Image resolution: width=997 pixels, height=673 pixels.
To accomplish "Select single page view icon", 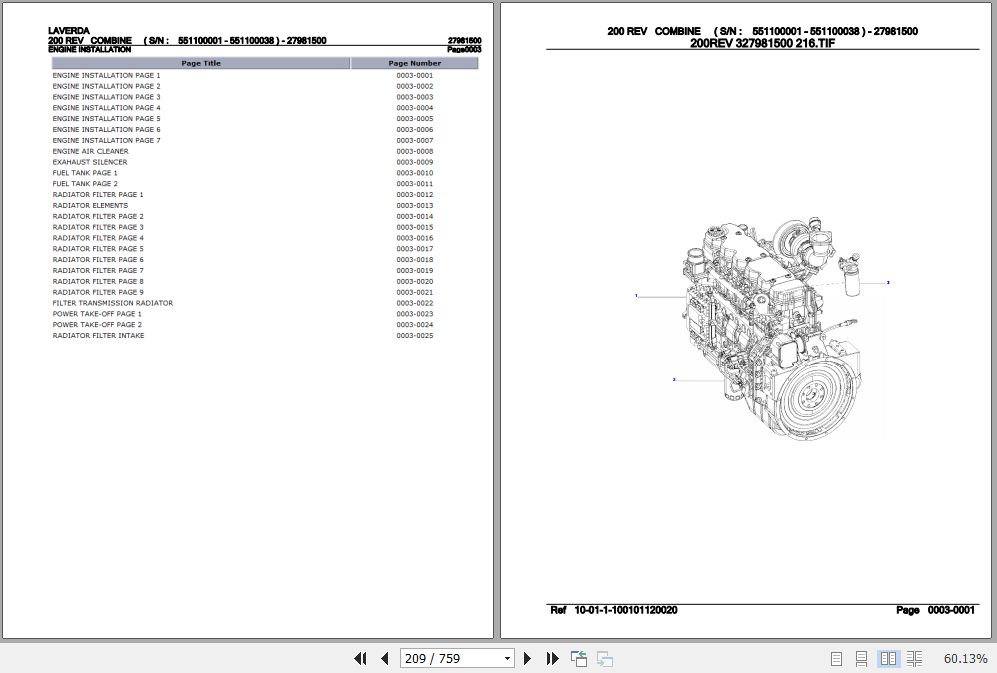I will point(838,658).
